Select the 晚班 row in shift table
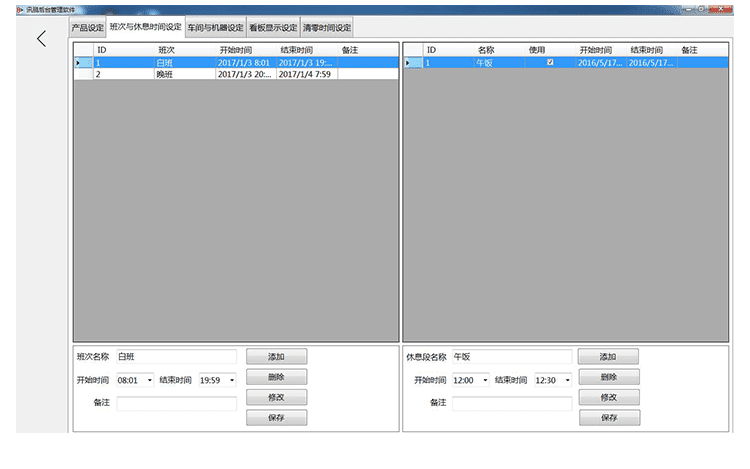This screenshot has height=469, width=750. pos(165,74)
